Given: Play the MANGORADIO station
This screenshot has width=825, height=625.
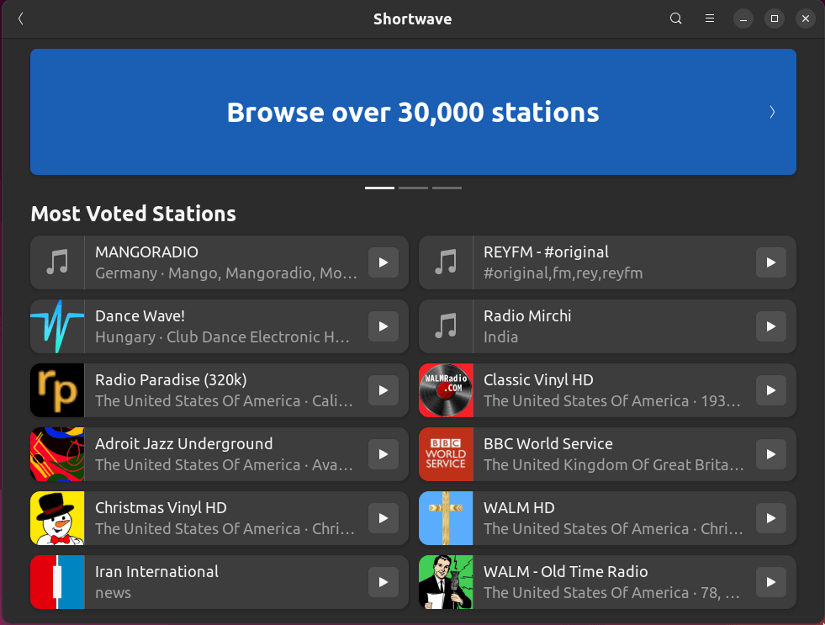Looking at the screenshot, I should (x=383, y=263).
